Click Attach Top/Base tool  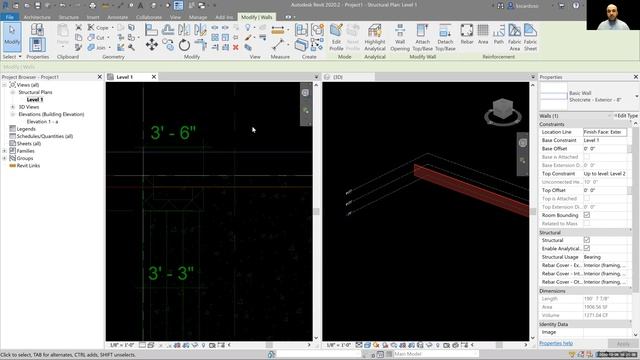tap(422, 37)
